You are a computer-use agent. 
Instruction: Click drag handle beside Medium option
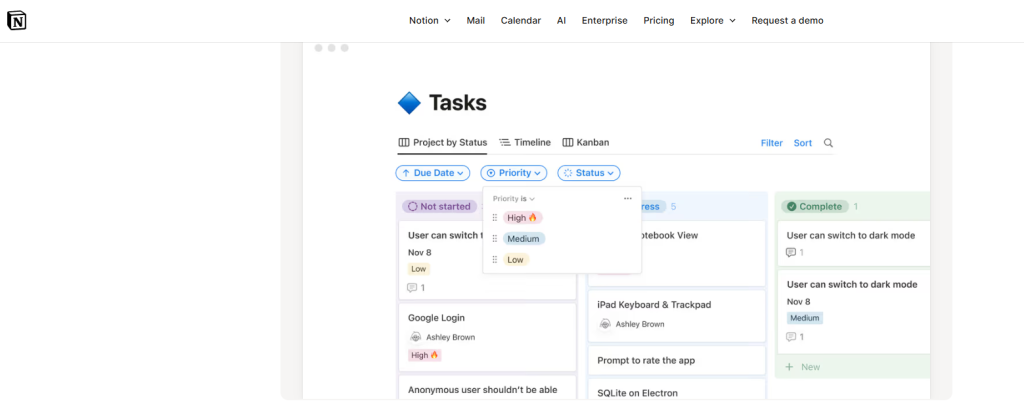coord(494,239)
